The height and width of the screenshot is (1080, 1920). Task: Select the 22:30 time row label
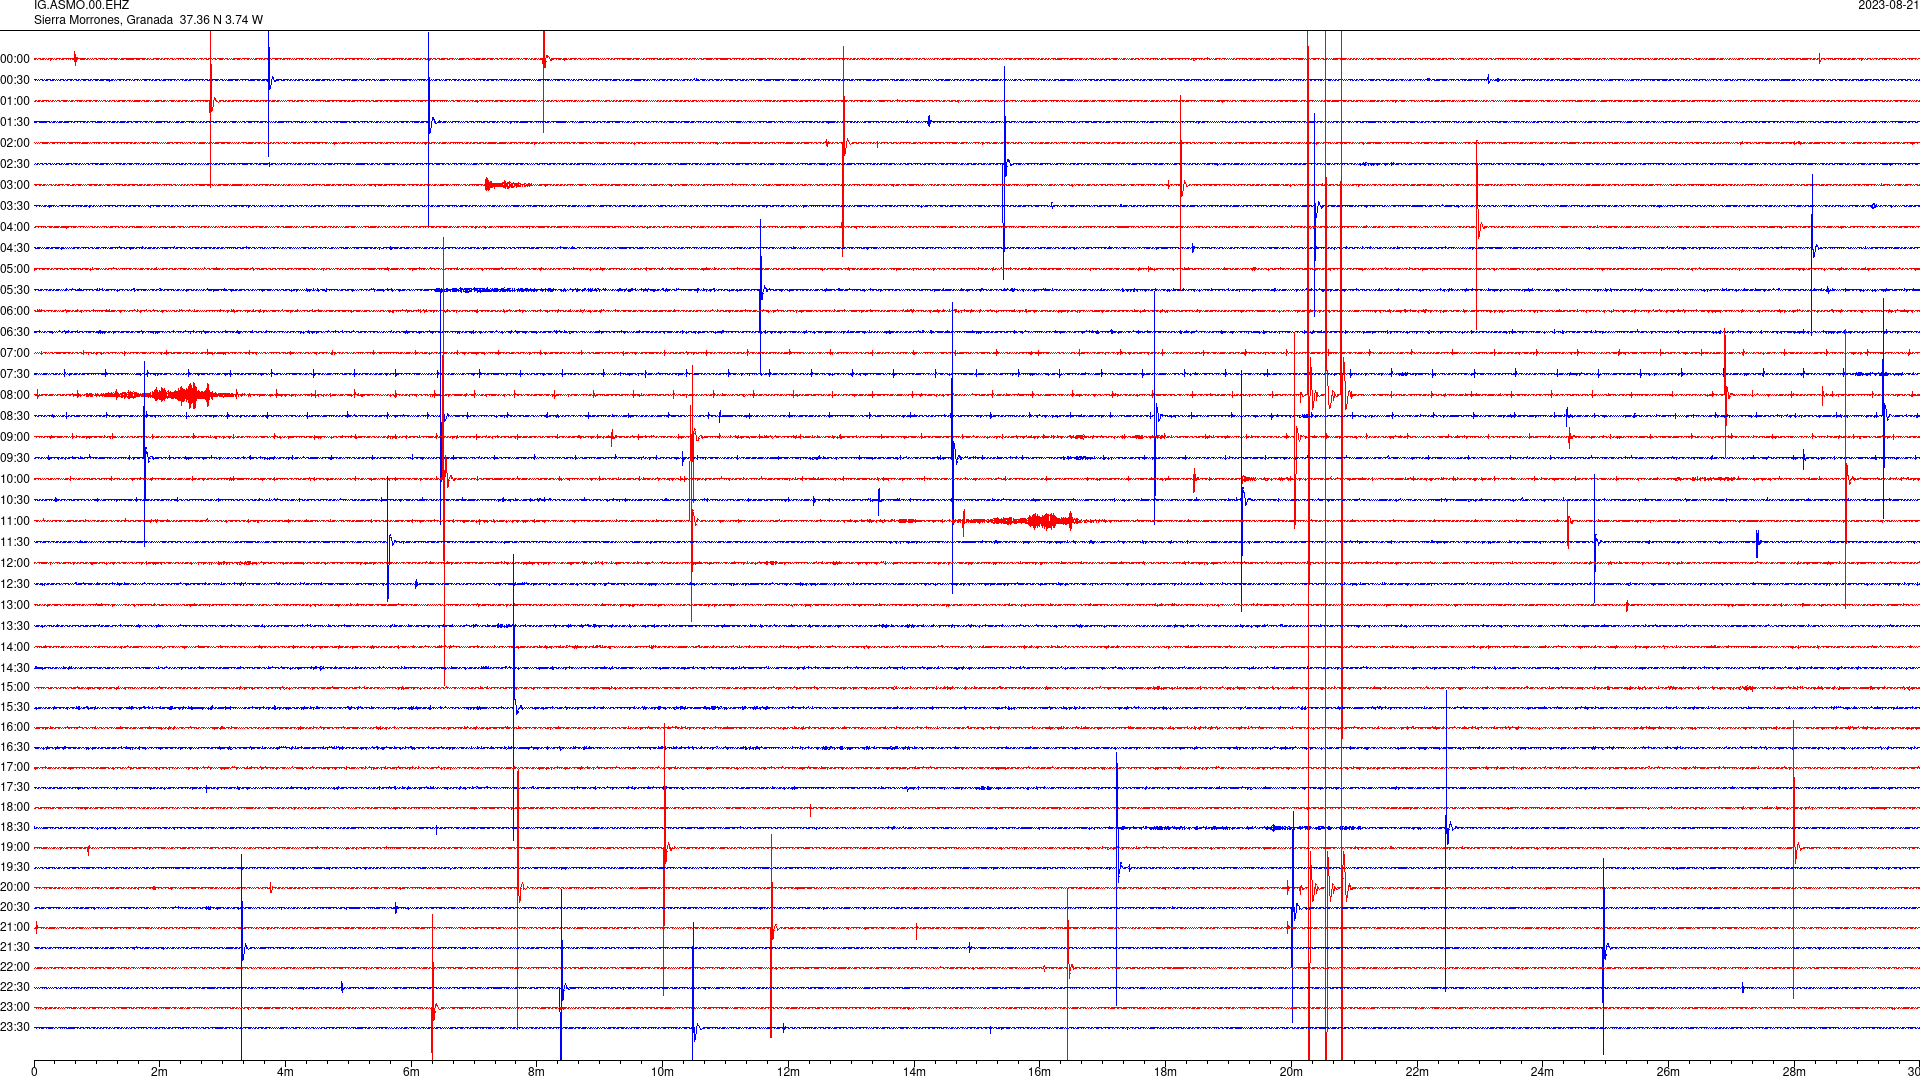tap(15, 987)
